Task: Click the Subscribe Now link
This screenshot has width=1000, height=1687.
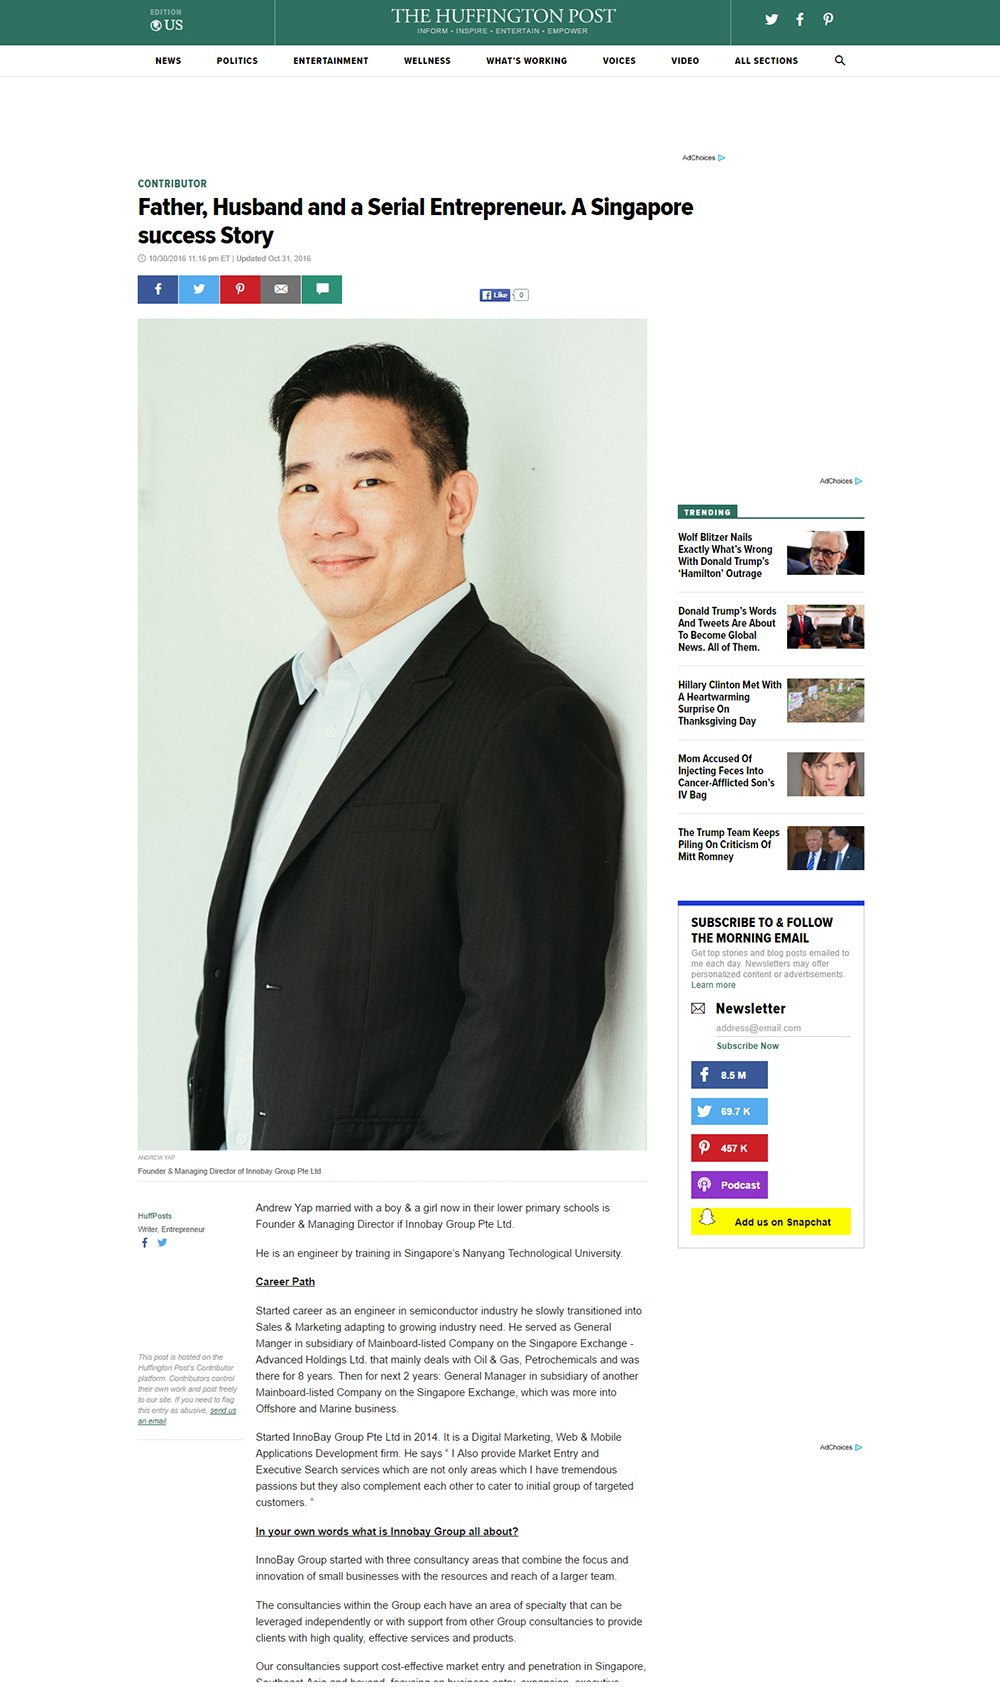Action: (x=747, y=1046)
